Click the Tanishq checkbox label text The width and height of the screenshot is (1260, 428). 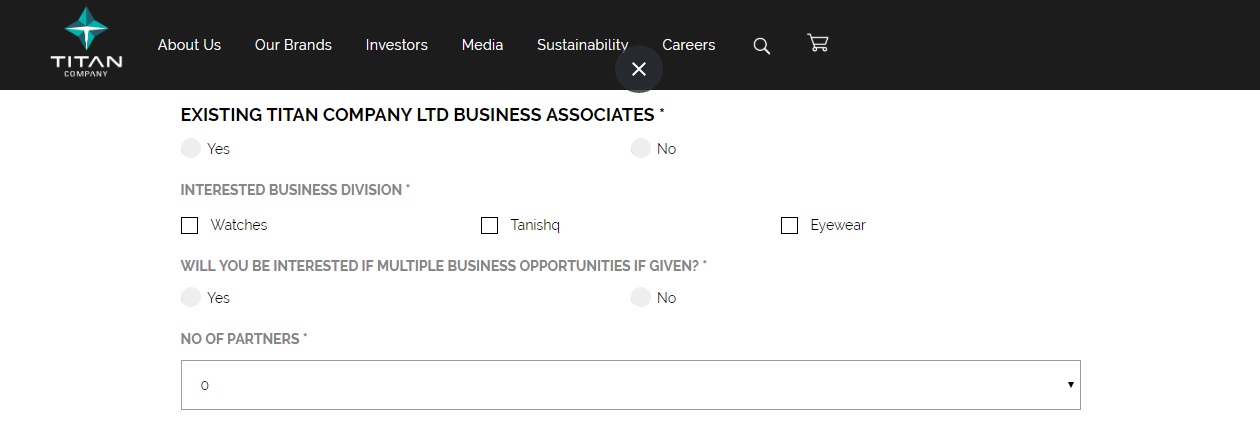coord(535,225)
